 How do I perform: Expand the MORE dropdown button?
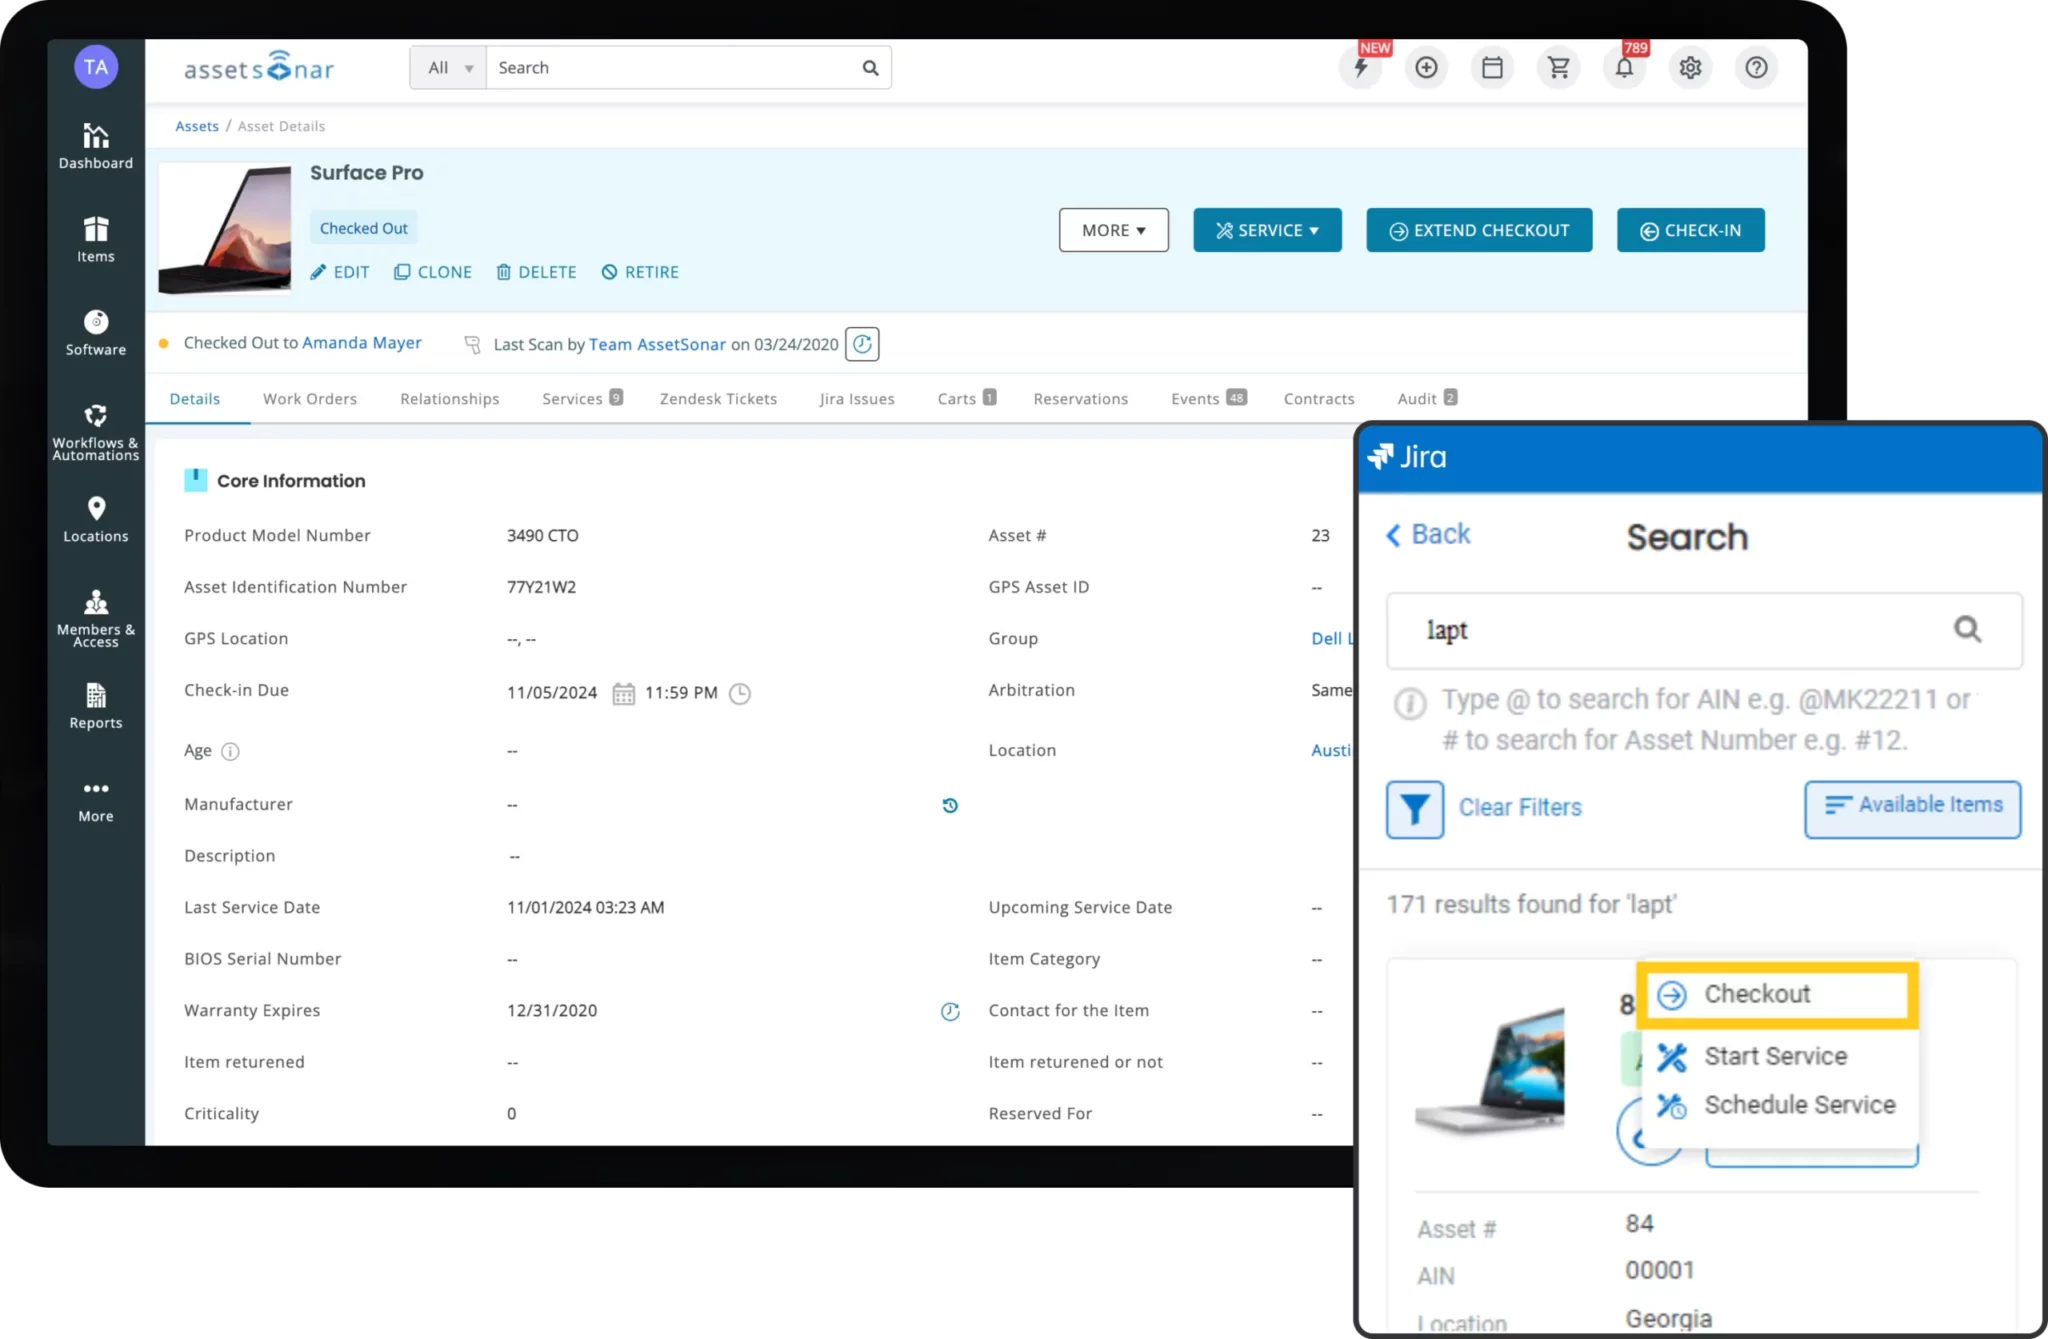coord(1114,230)
